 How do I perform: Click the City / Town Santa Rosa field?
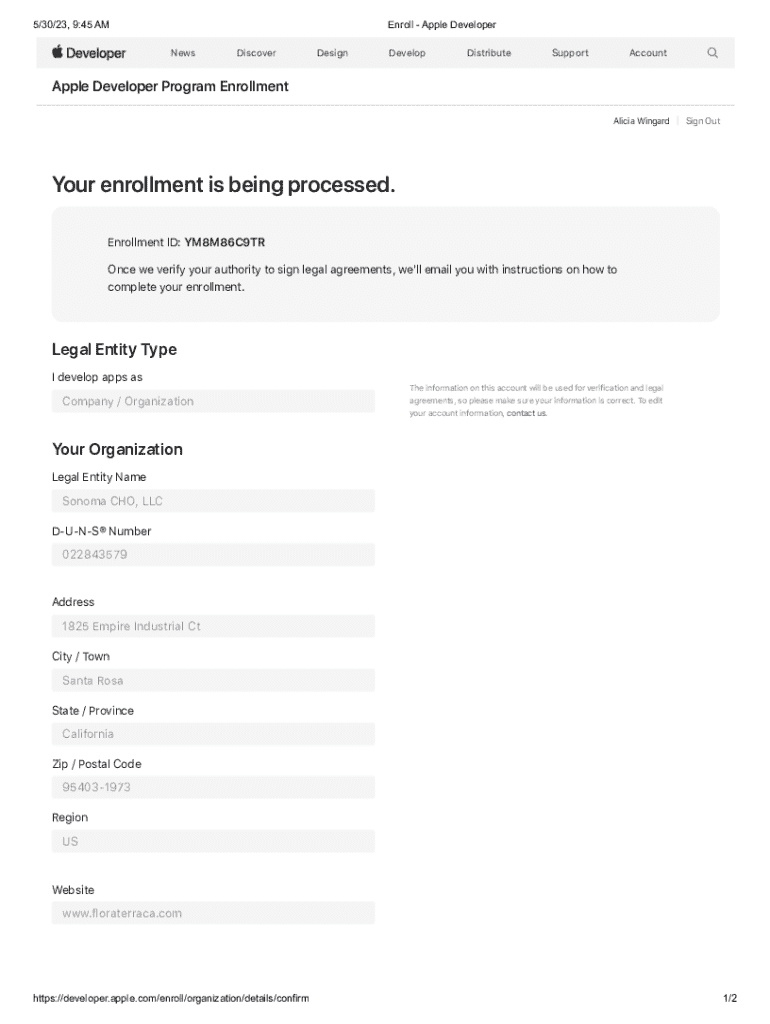click(x=213, y=680)
